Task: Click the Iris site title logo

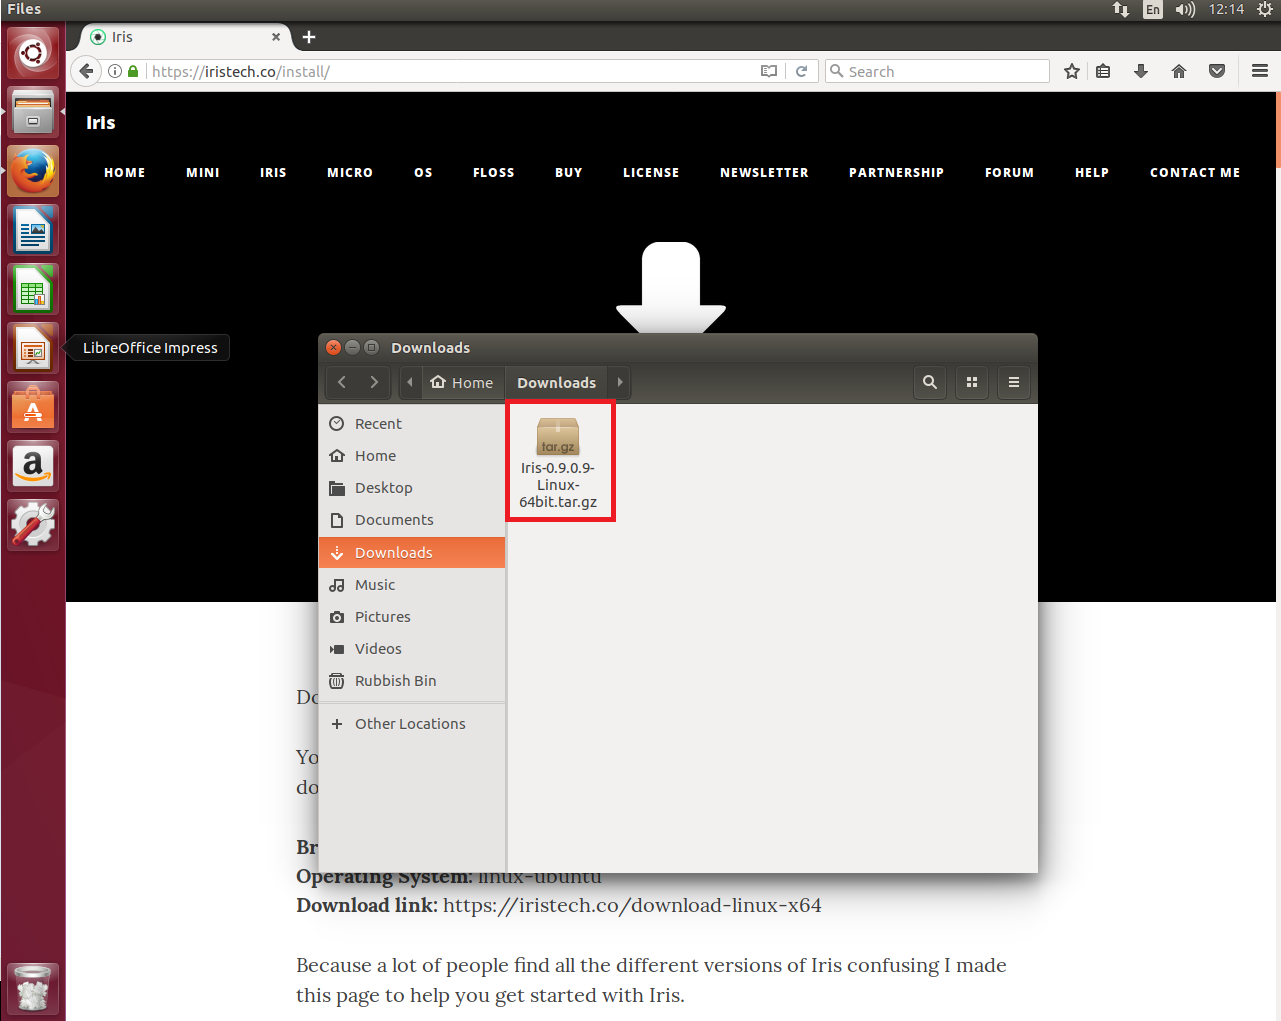Action: (101, 123)
